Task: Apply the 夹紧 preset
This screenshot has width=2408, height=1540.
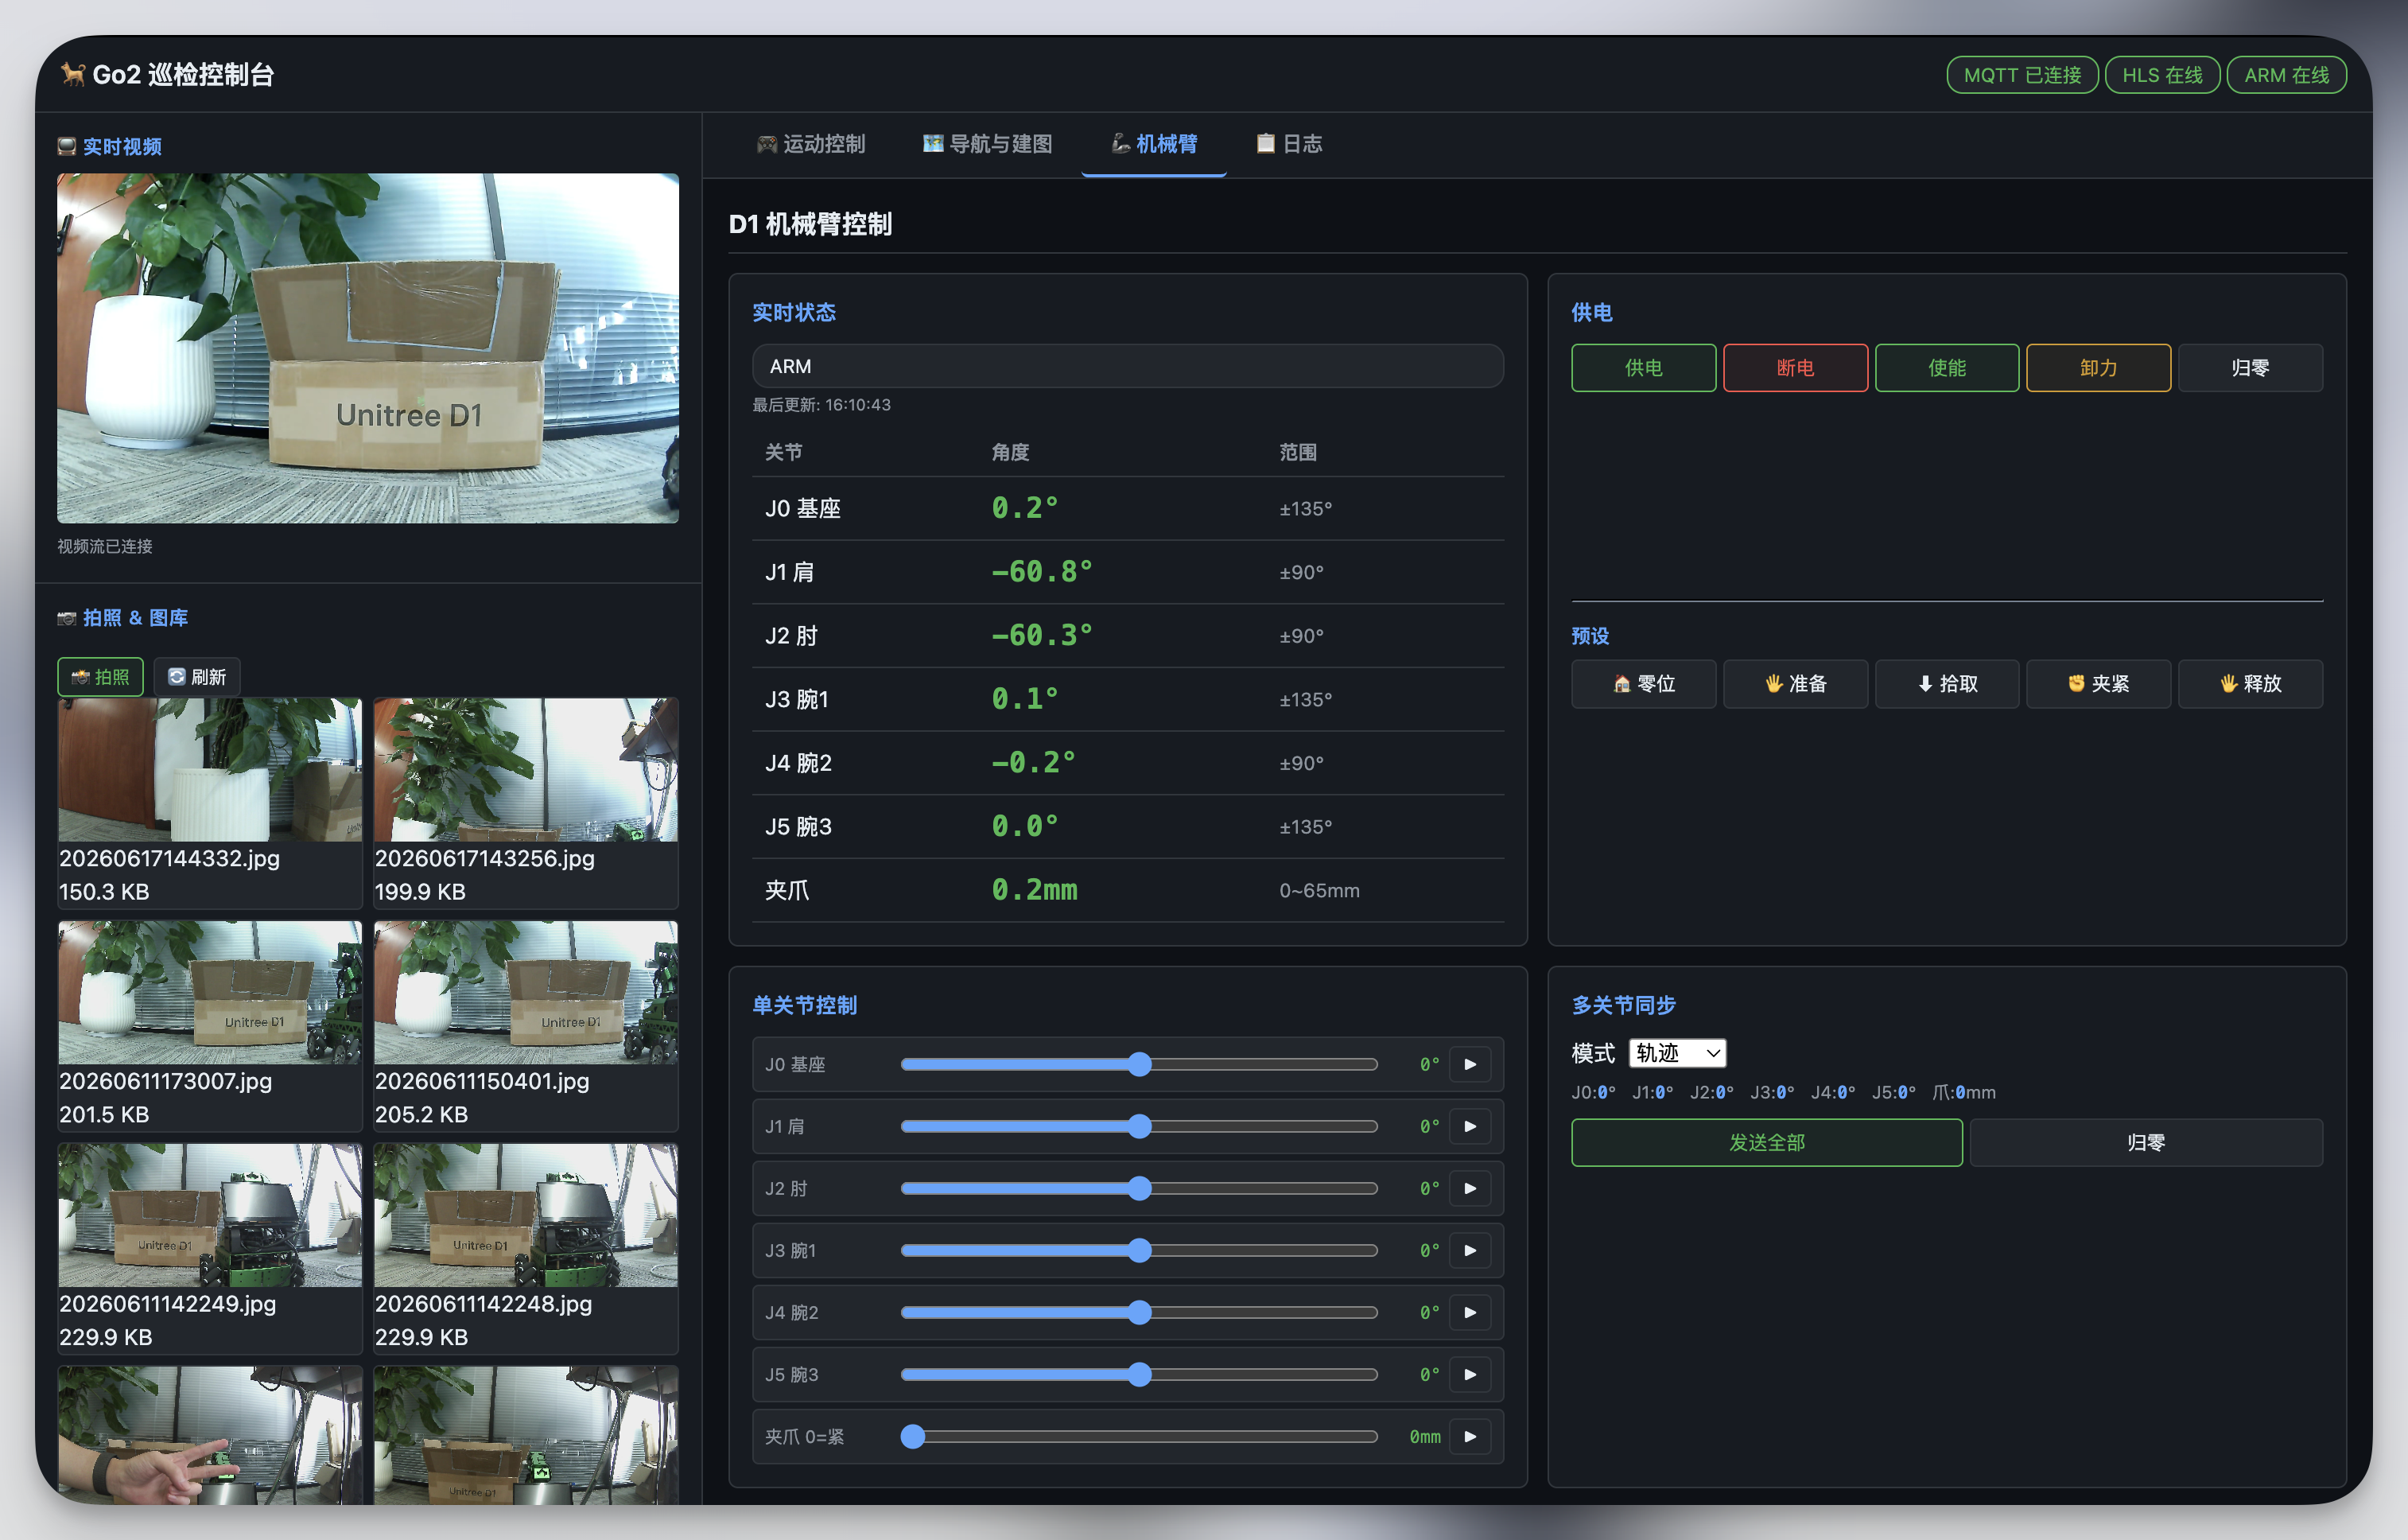Action: tap(2098, 684)
